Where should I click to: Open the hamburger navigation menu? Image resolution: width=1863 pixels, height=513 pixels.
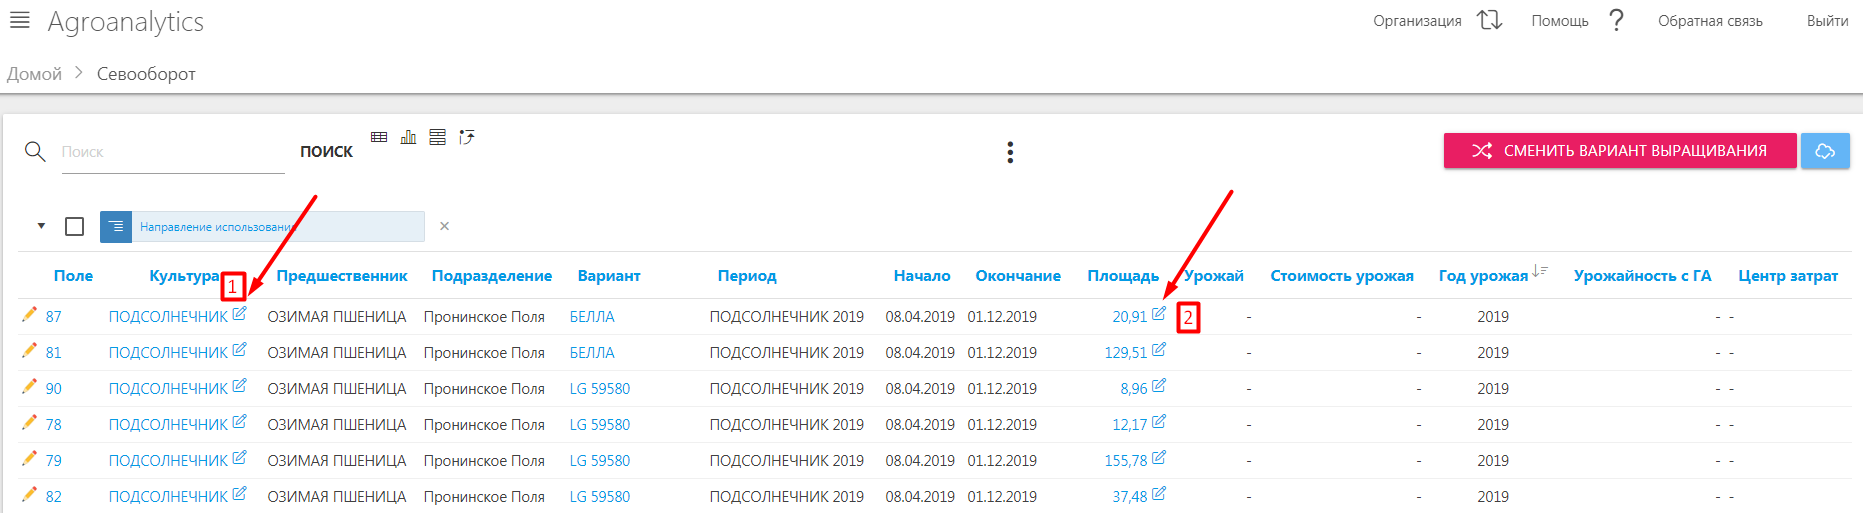coord(19,20)
